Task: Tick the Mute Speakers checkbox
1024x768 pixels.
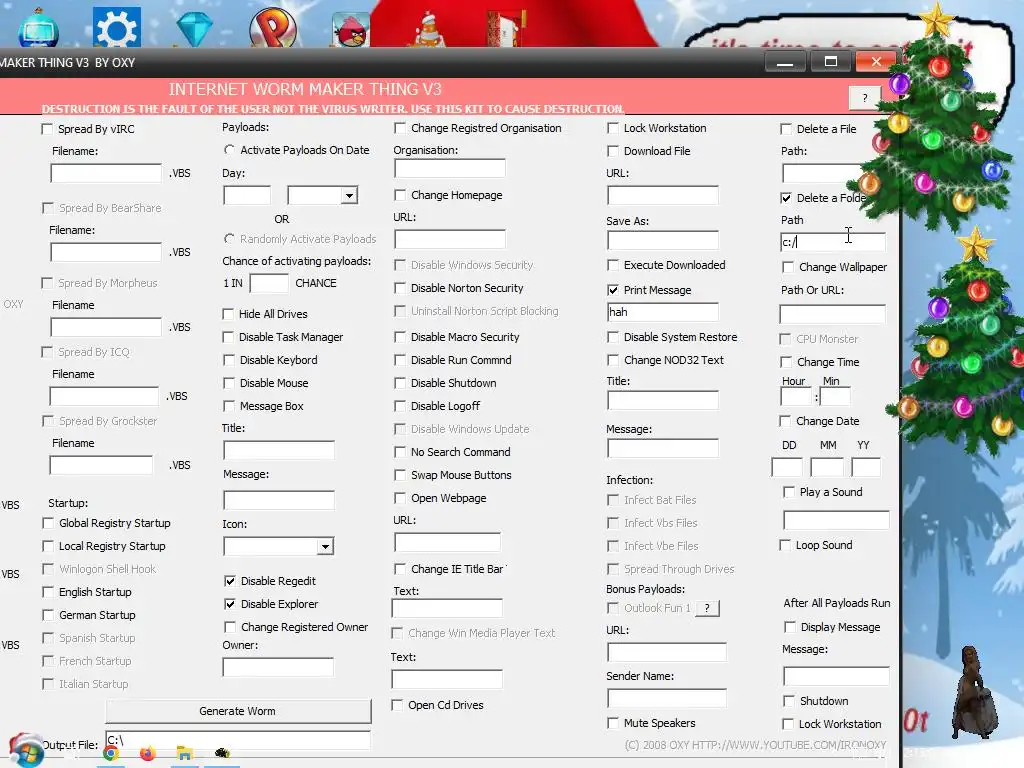Action: (x=613, y=723)
